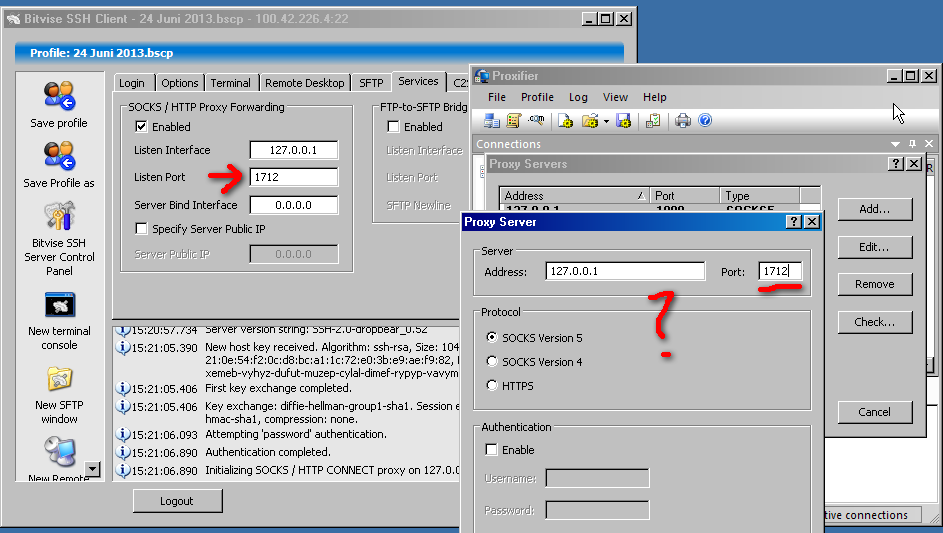943x533 pixels.
Task: Click the Save Profile as icon
Action: tap(59, 156)
